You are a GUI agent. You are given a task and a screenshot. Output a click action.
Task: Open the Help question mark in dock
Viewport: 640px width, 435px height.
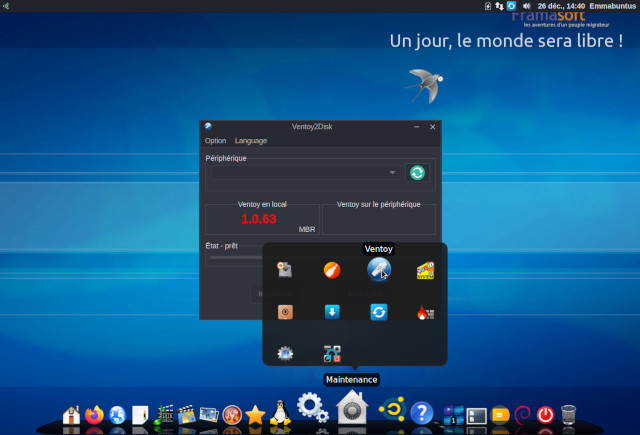pyautogui.click(x=422, y=413)
